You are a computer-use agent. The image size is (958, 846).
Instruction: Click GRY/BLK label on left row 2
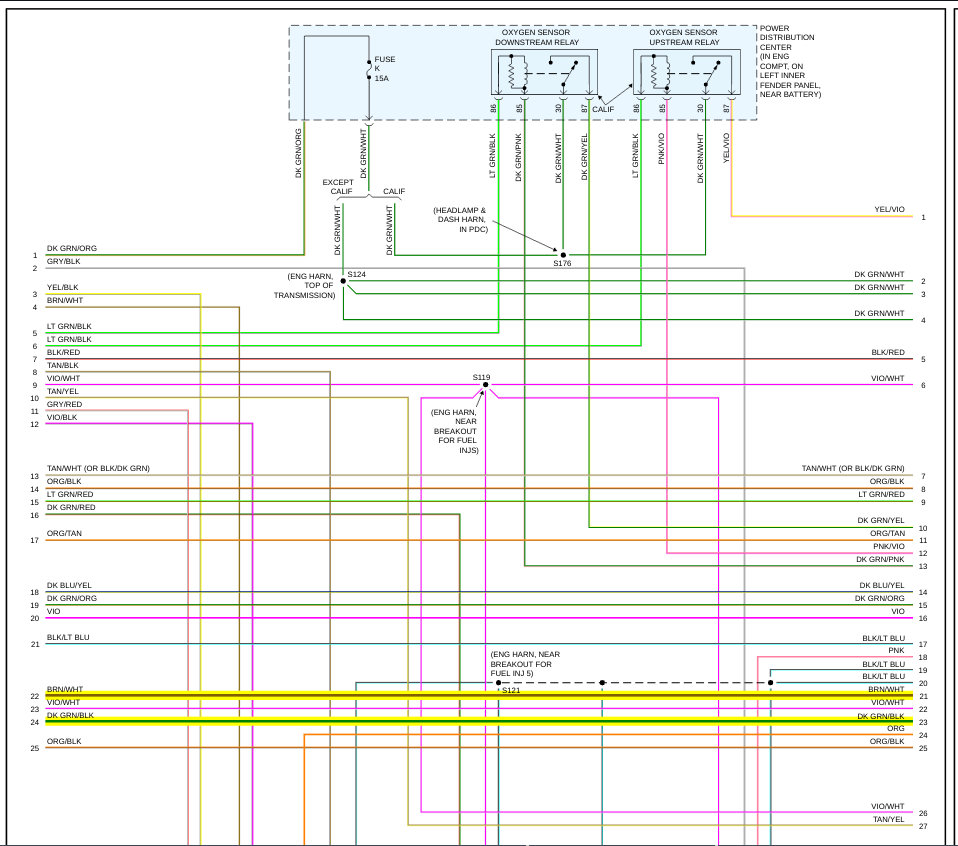[64, 261]
